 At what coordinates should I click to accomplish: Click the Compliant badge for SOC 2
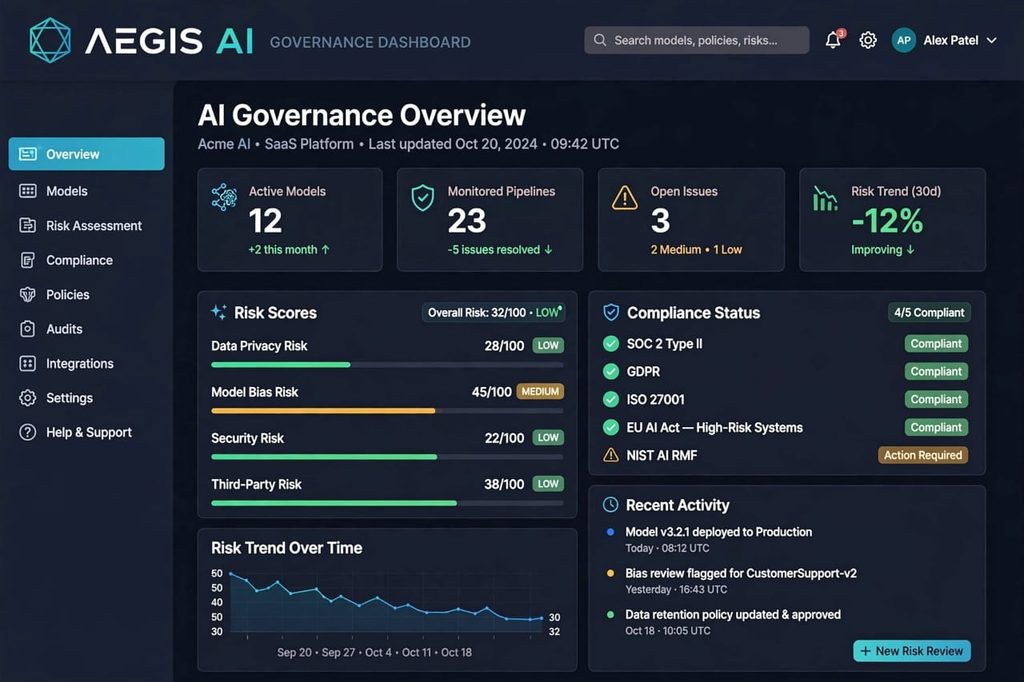(936, 344)
